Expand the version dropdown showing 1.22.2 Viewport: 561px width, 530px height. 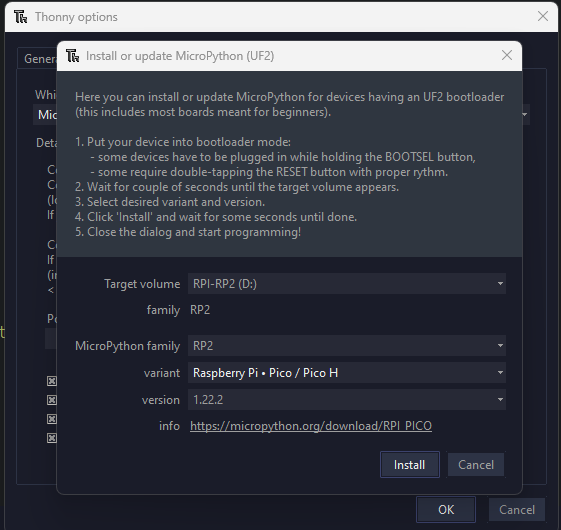coord(347,400)
